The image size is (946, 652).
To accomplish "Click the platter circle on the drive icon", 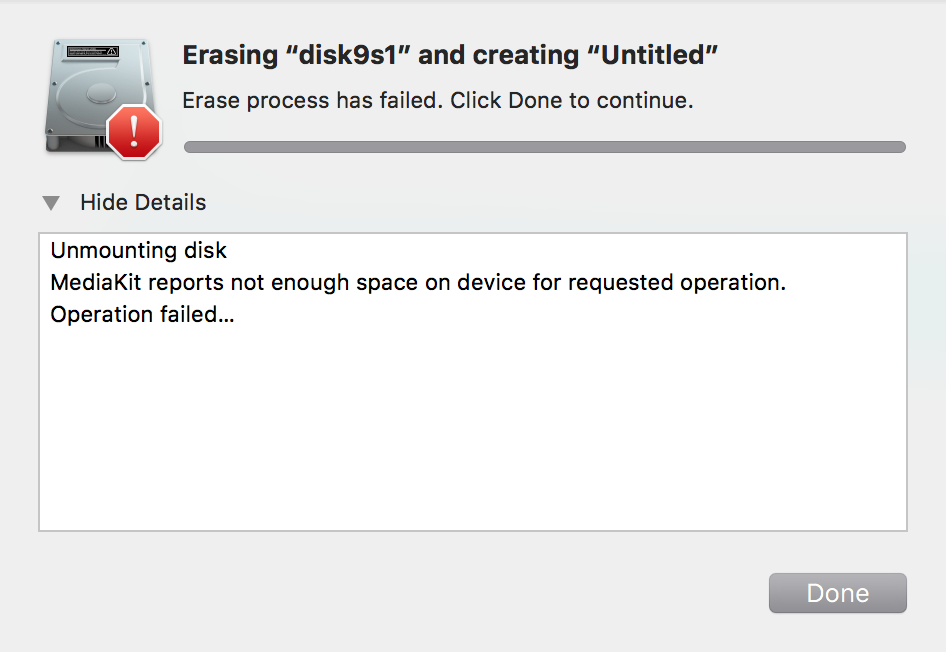I will click(101, 93).
